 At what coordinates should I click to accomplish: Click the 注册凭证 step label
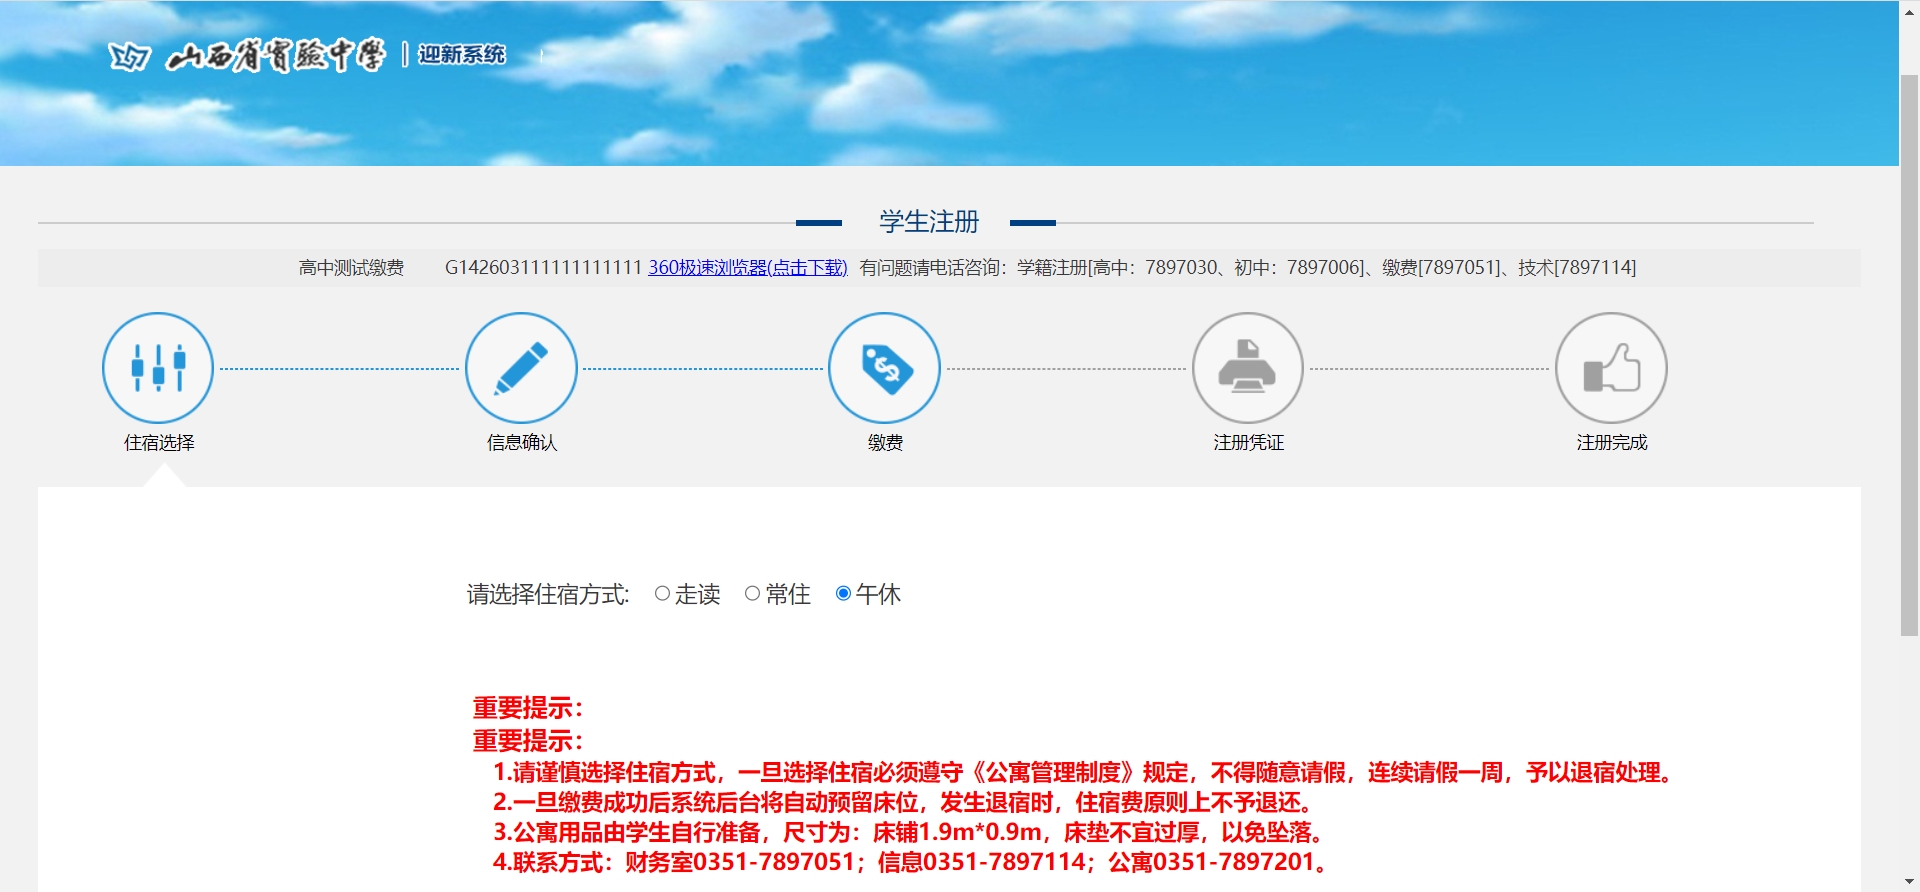pos(1248,443)
